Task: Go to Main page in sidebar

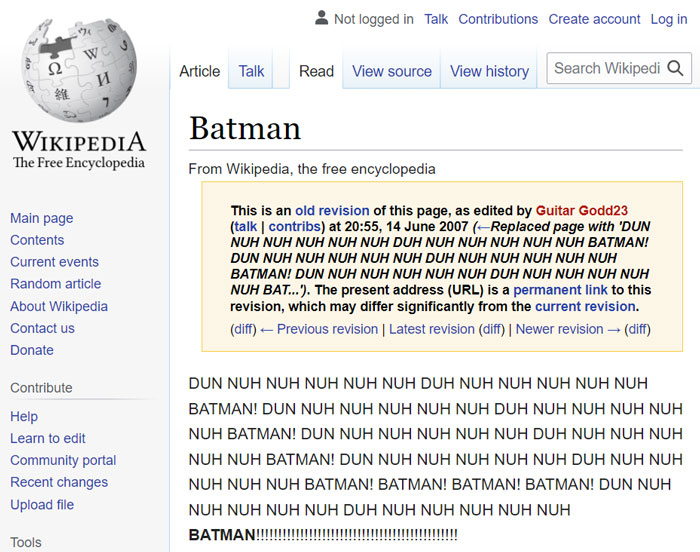Action: (x=41, y=218)
